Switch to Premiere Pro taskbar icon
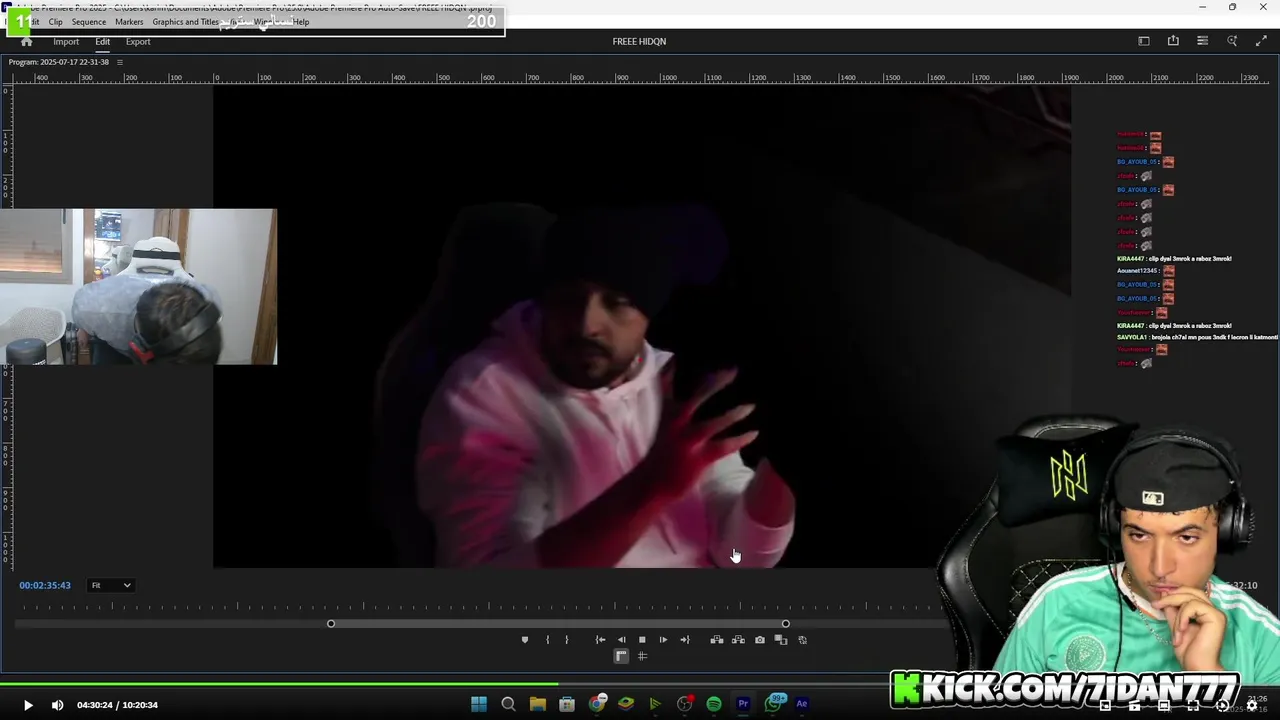Viewport: 1280px width, 720px height. point(743,704)
